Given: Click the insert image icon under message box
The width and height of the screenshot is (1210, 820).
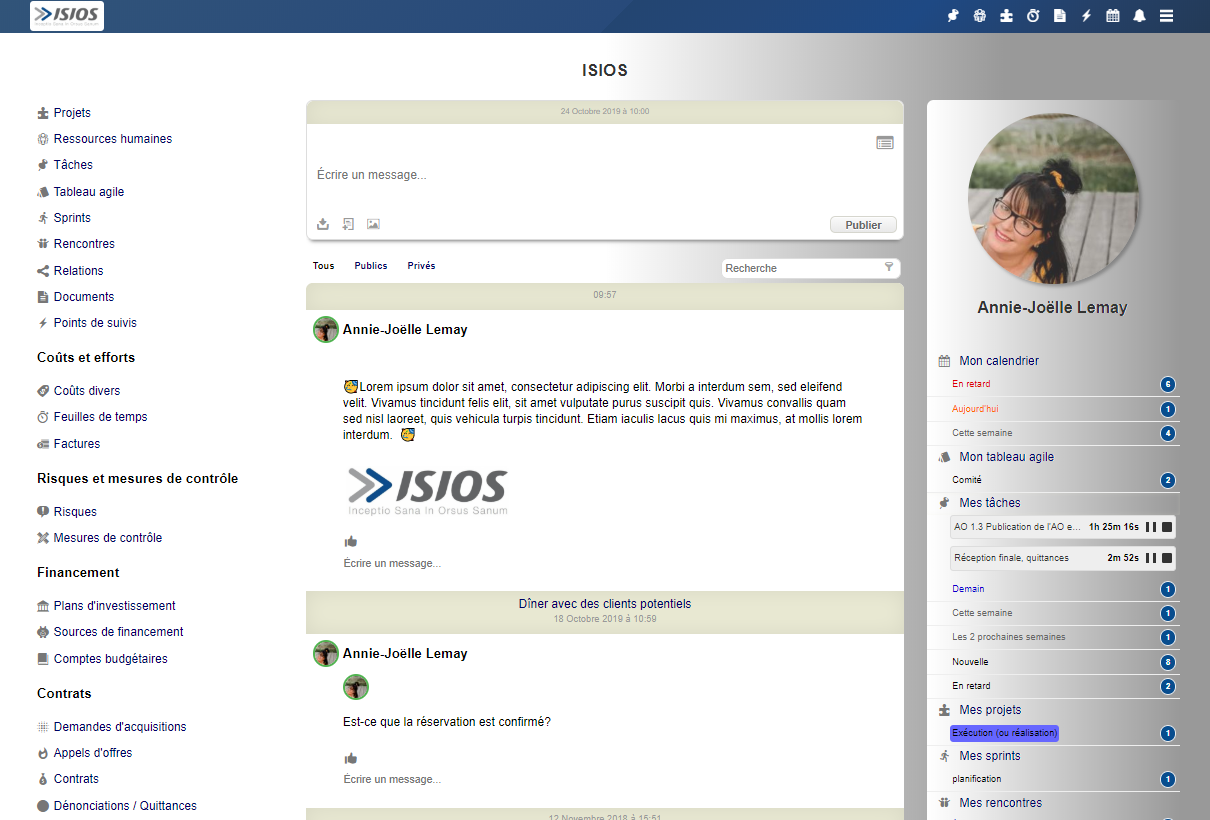Looking at the screenshot, I should (x=373, y=224).
